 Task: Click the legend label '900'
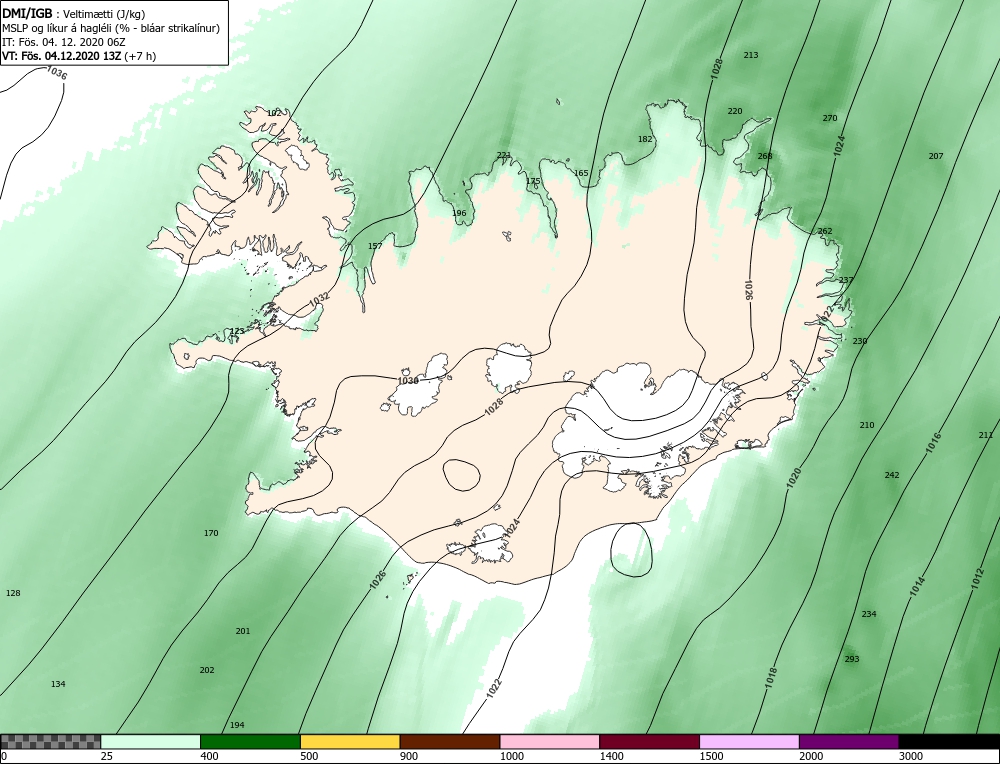point(409,757)
